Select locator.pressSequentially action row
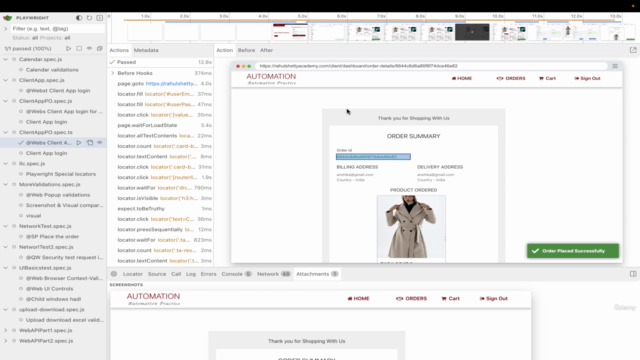 pos(161,229)
